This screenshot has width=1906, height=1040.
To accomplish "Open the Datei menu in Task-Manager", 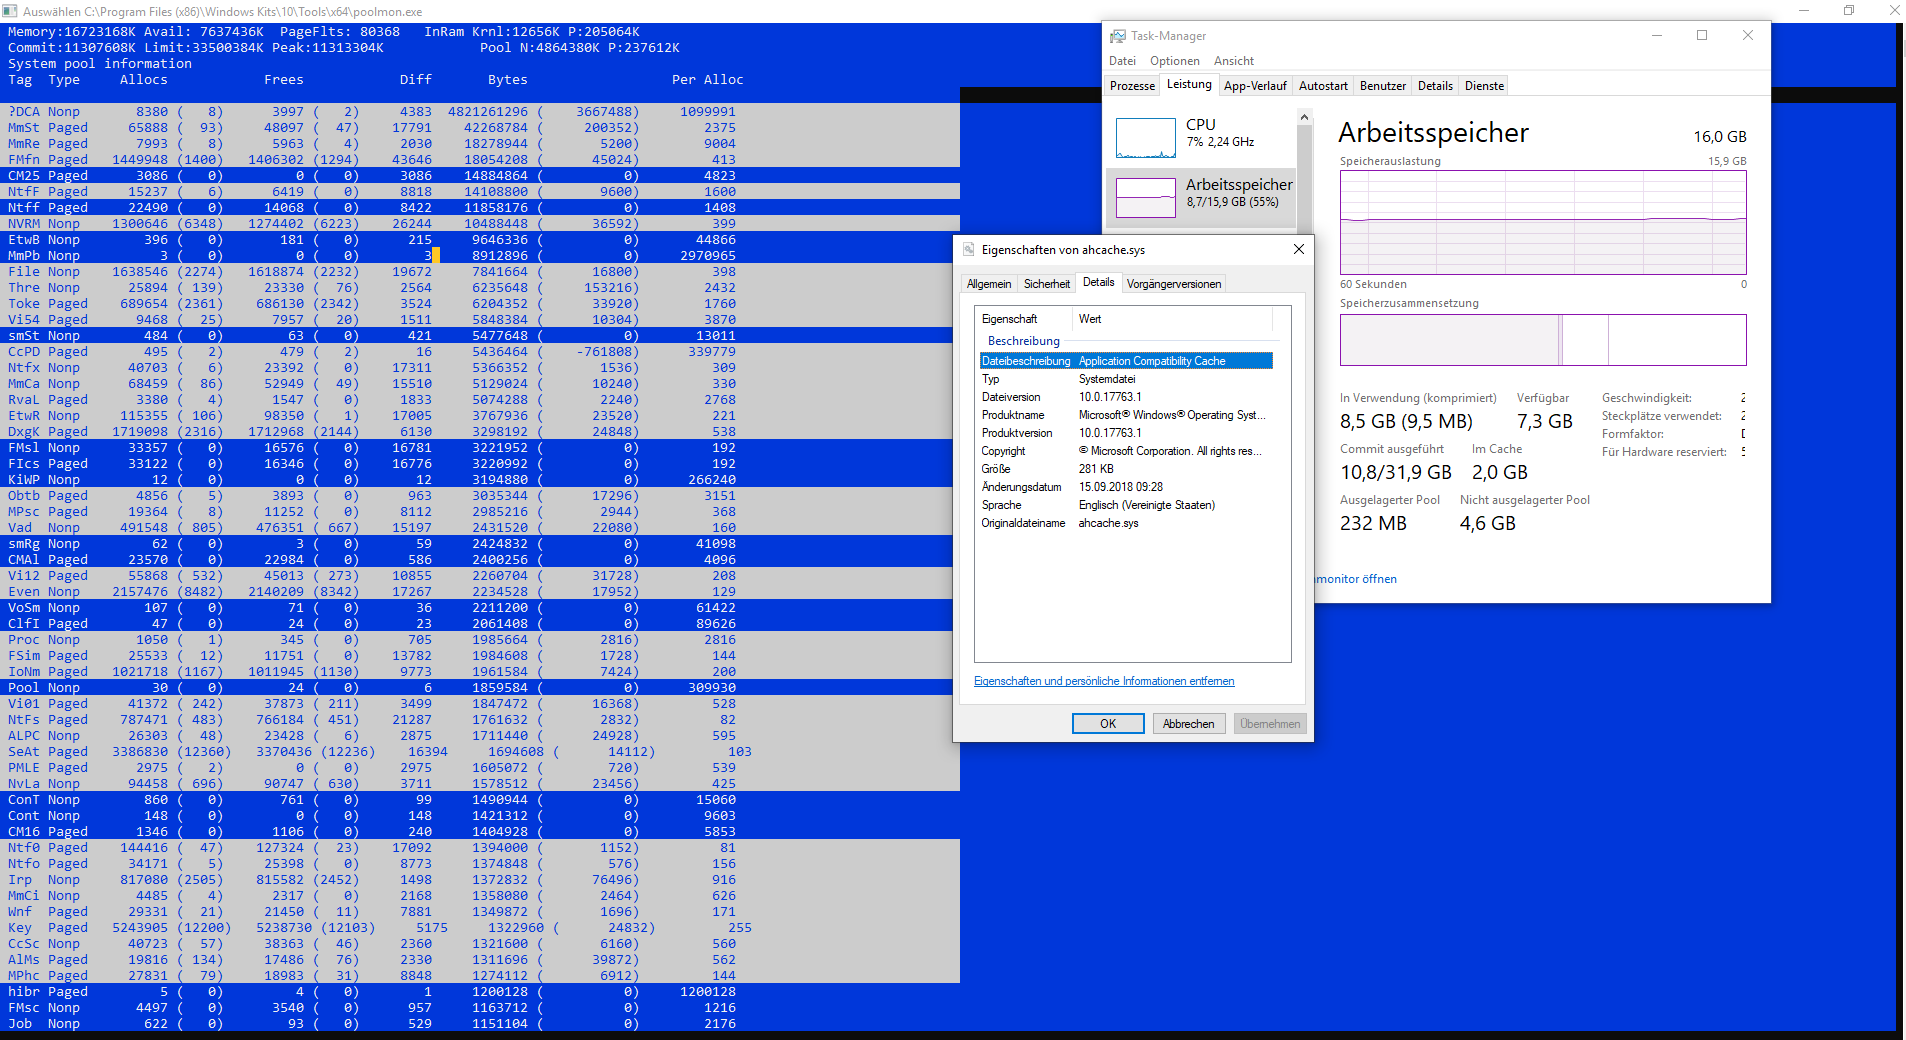I will (x=1122, y=61).
